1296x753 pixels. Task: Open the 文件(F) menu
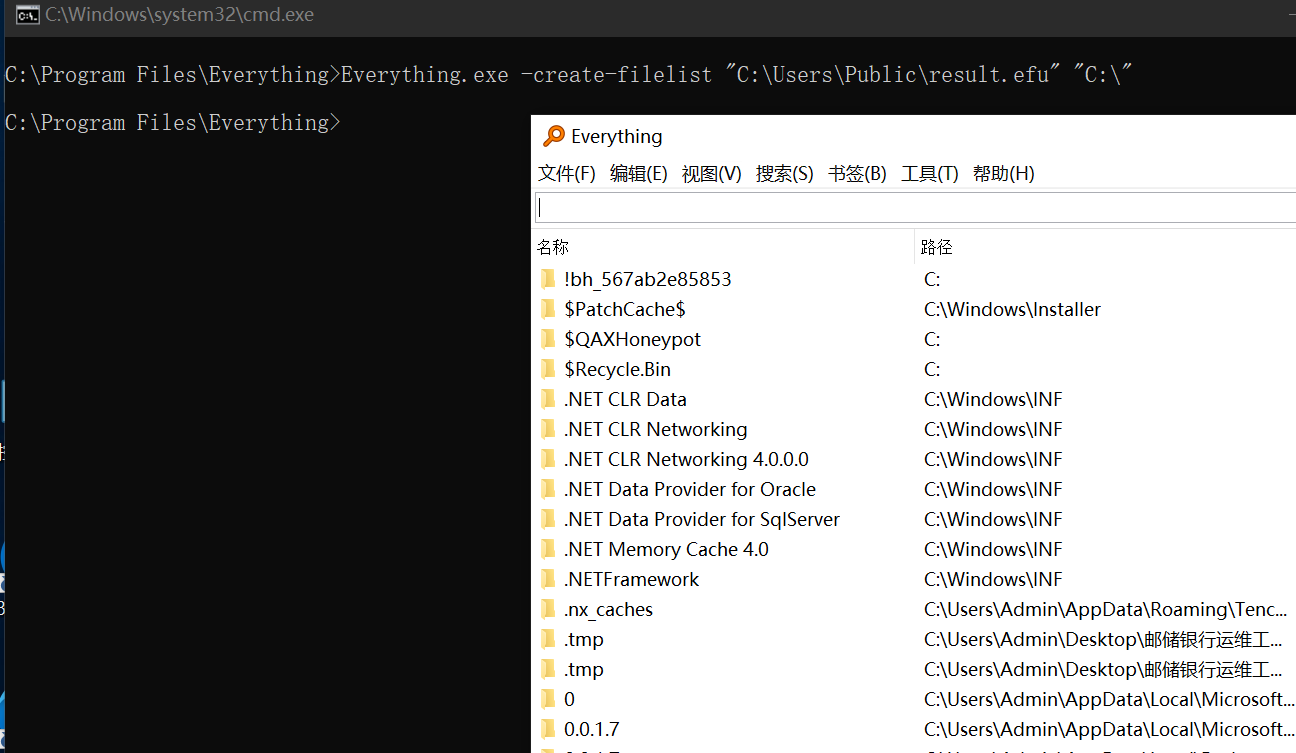566,174
